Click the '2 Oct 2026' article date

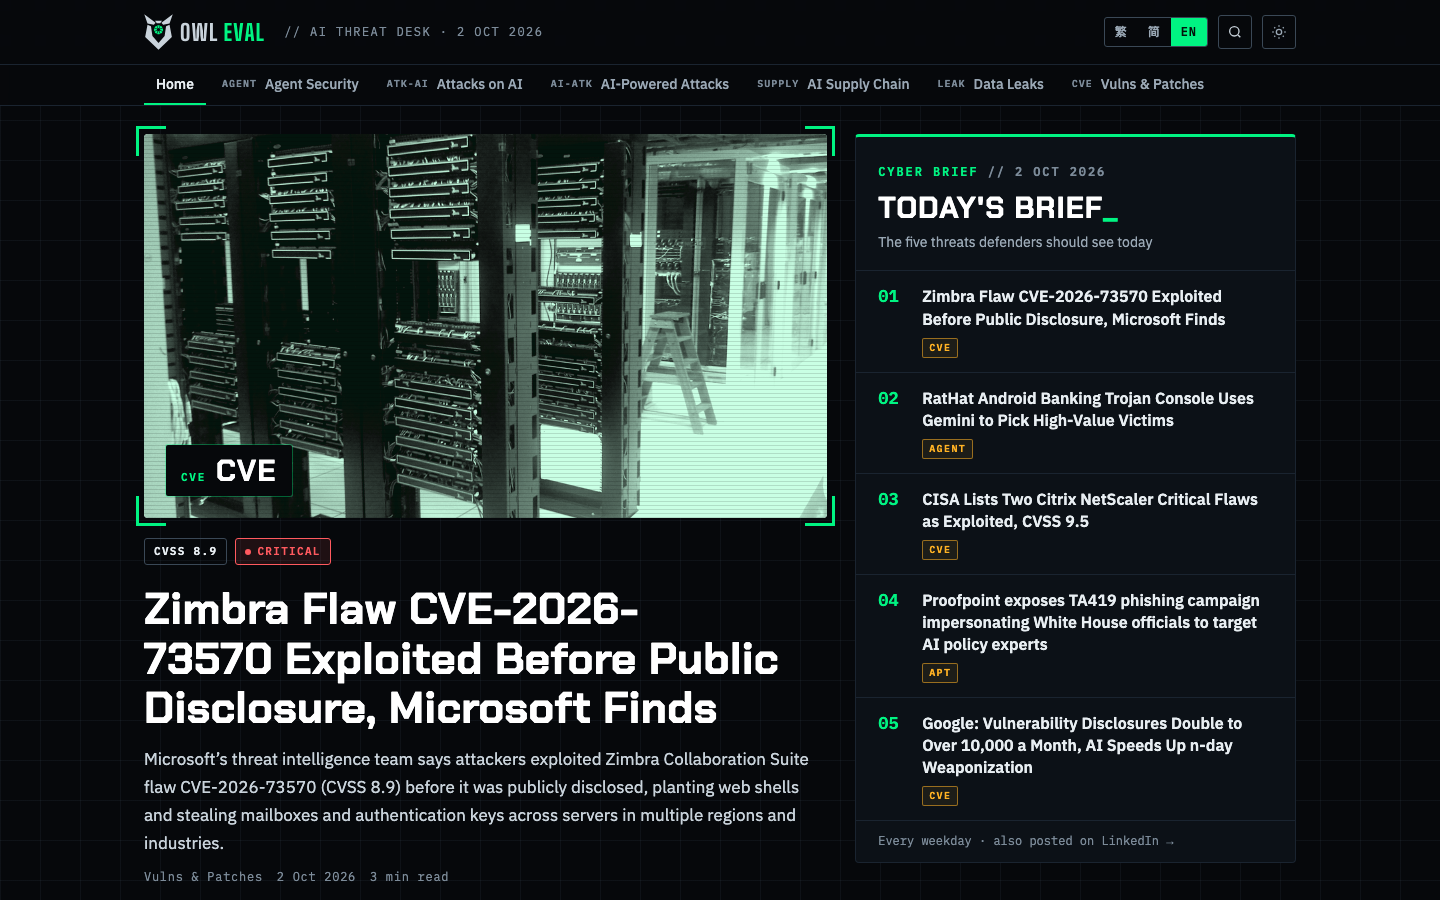coord(316,877)
